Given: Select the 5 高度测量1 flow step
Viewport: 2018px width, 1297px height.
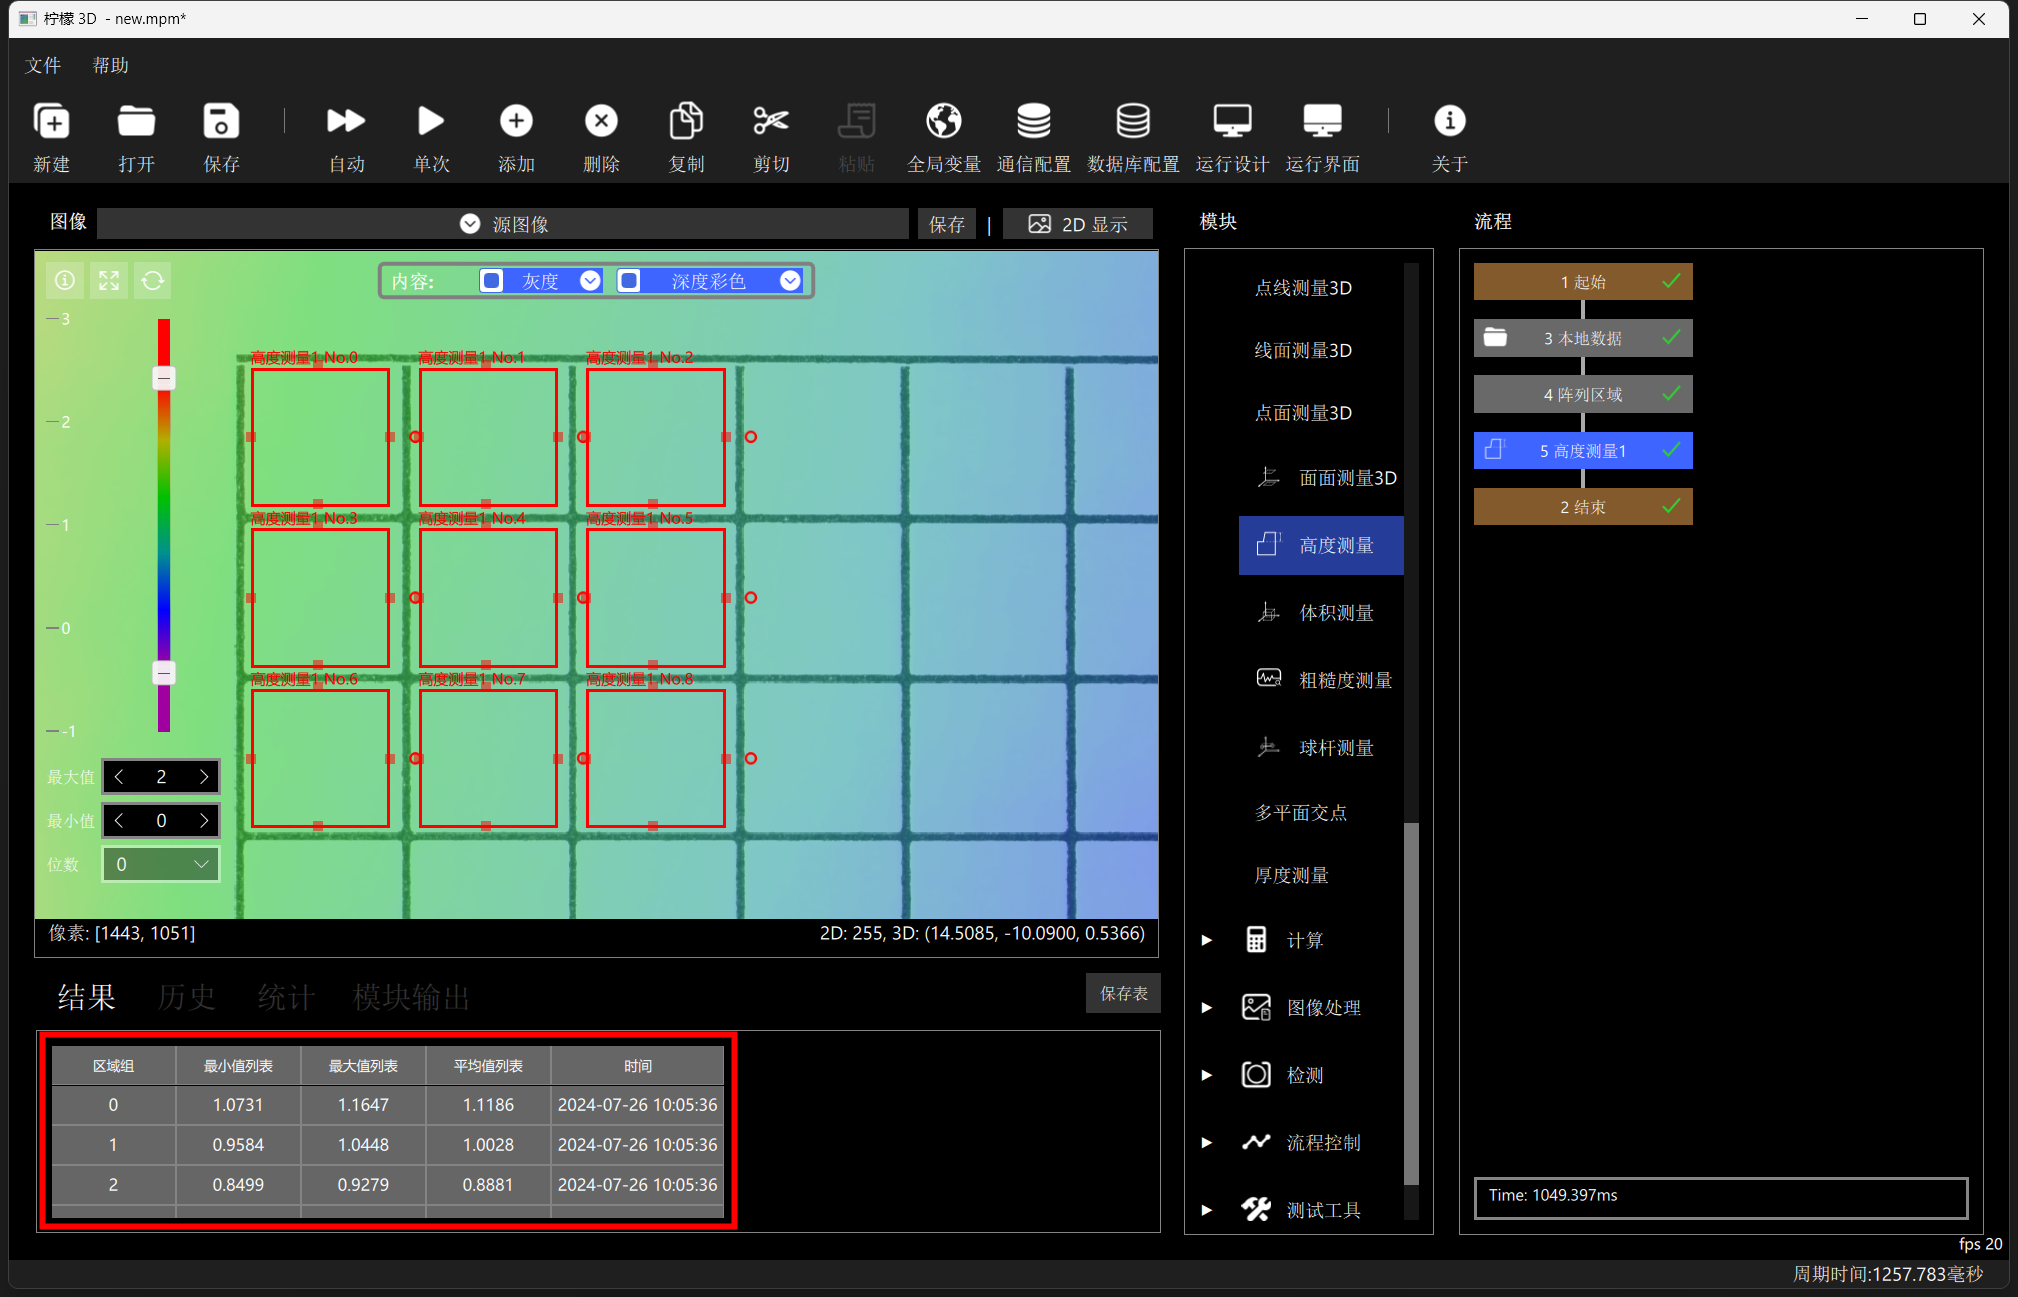Looking at the screenshot, I should click(x=1583, y=451).
